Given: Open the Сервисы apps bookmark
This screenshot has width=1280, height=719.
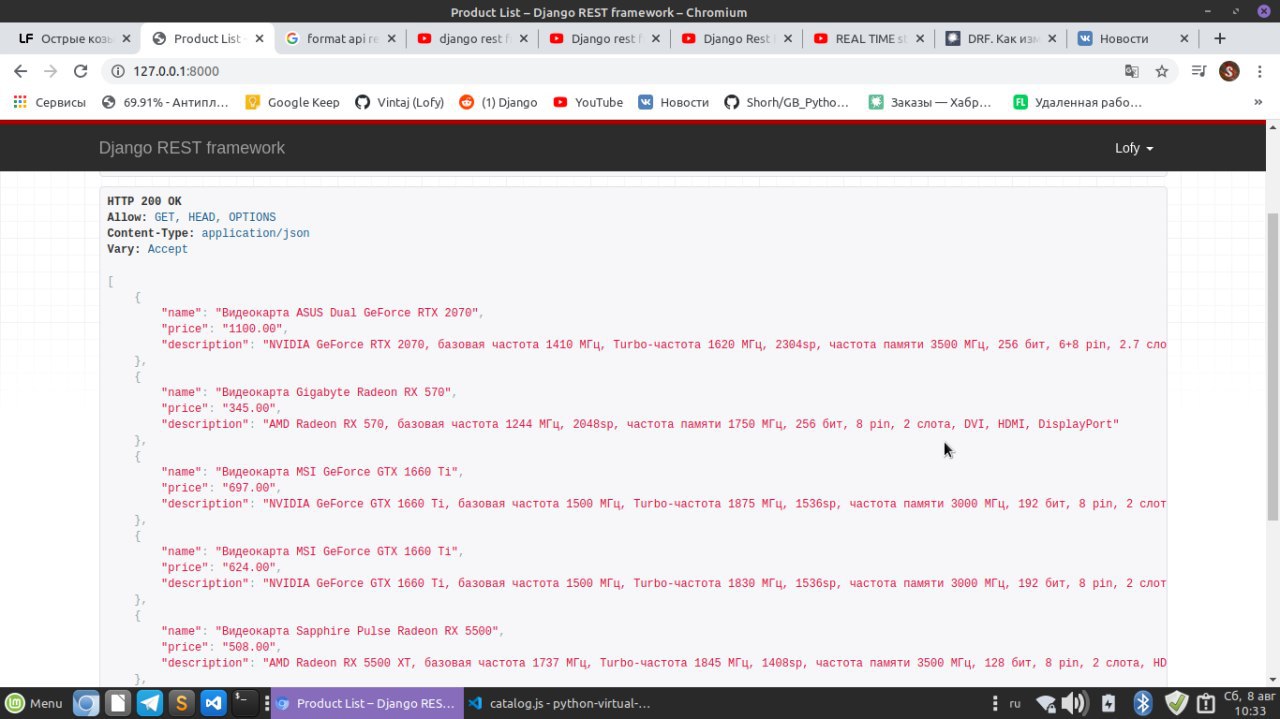Looking at the screenshot, I should pos(50,102).
